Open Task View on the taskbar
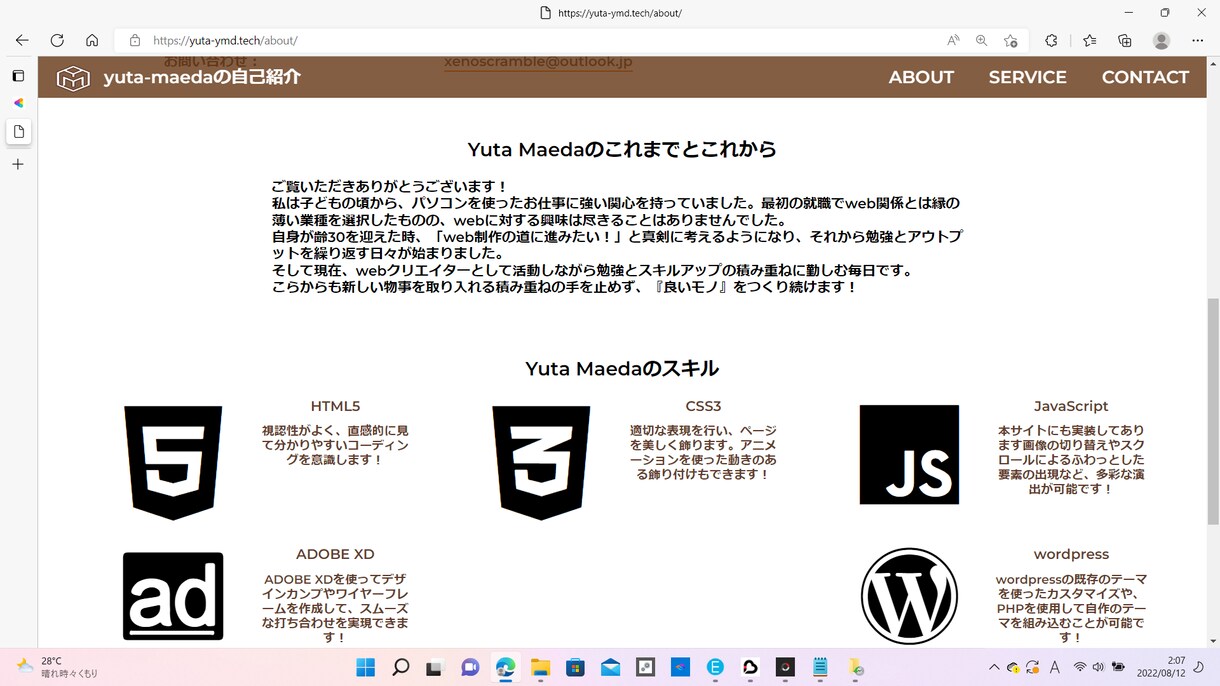 pos(435,667)
